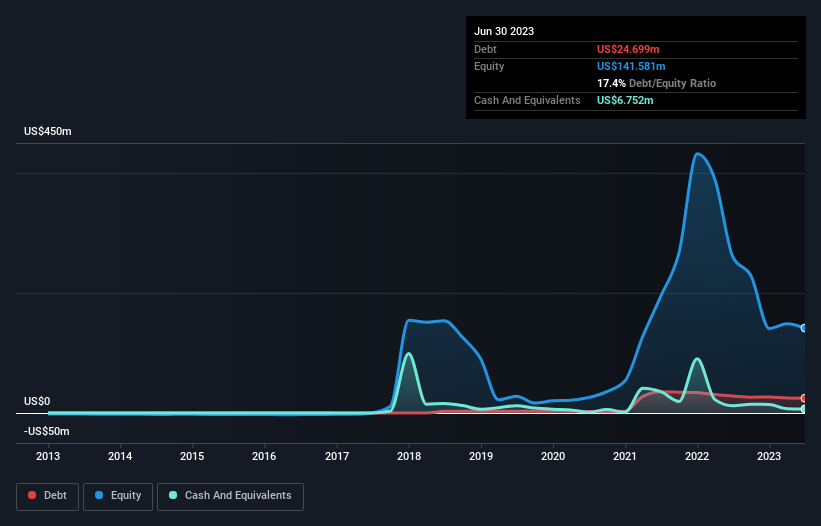The width and height of the screenshot is (821, 526).
Task: Click the US$450m y-axis label
Action: click(x=48, y=131)
